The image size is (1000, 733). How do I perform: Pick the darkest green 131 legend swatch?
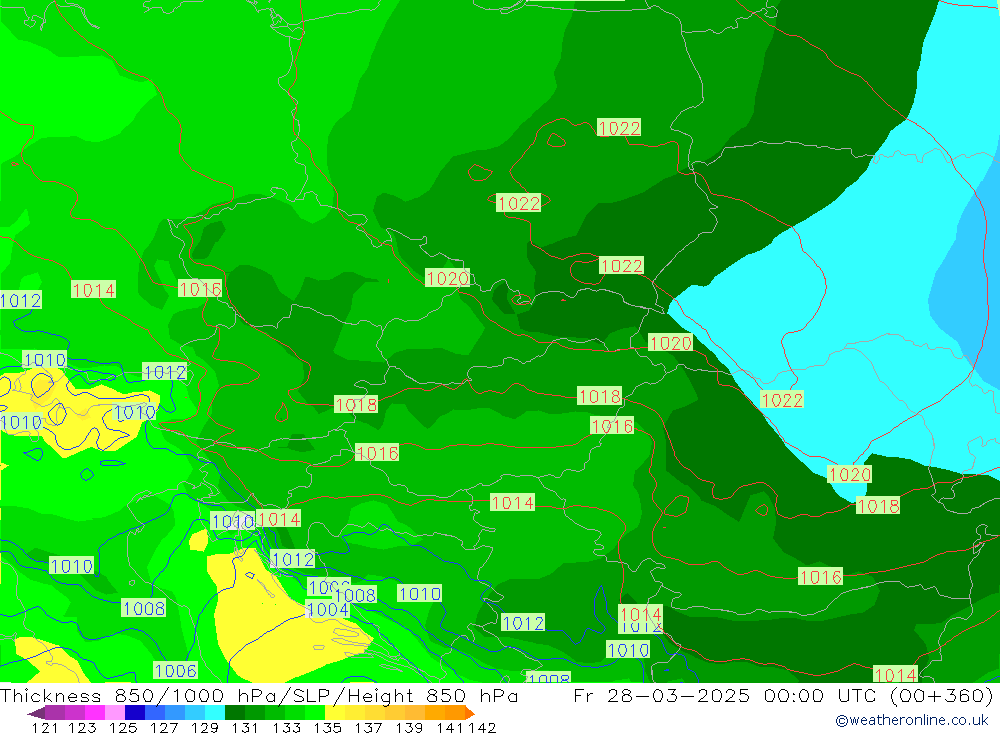coord(235,713)
